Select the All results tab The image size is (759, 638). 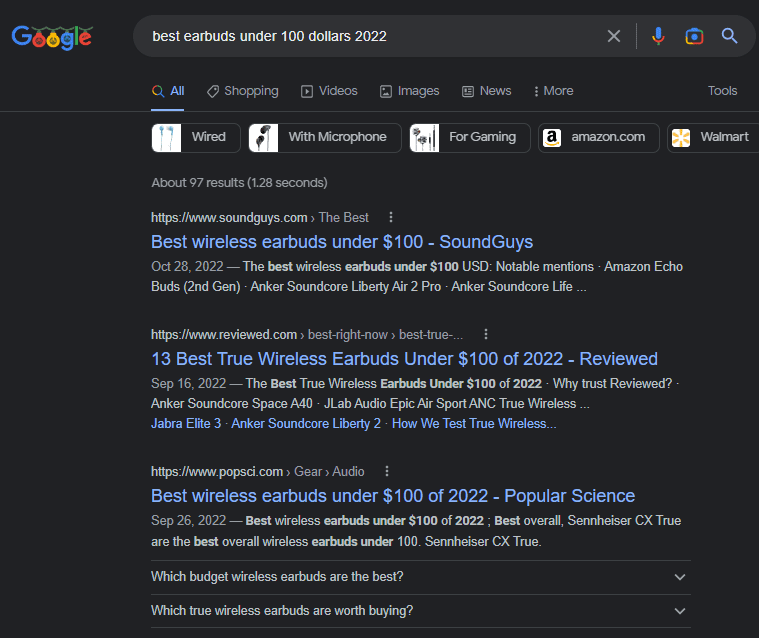click(x=168, y=91)
